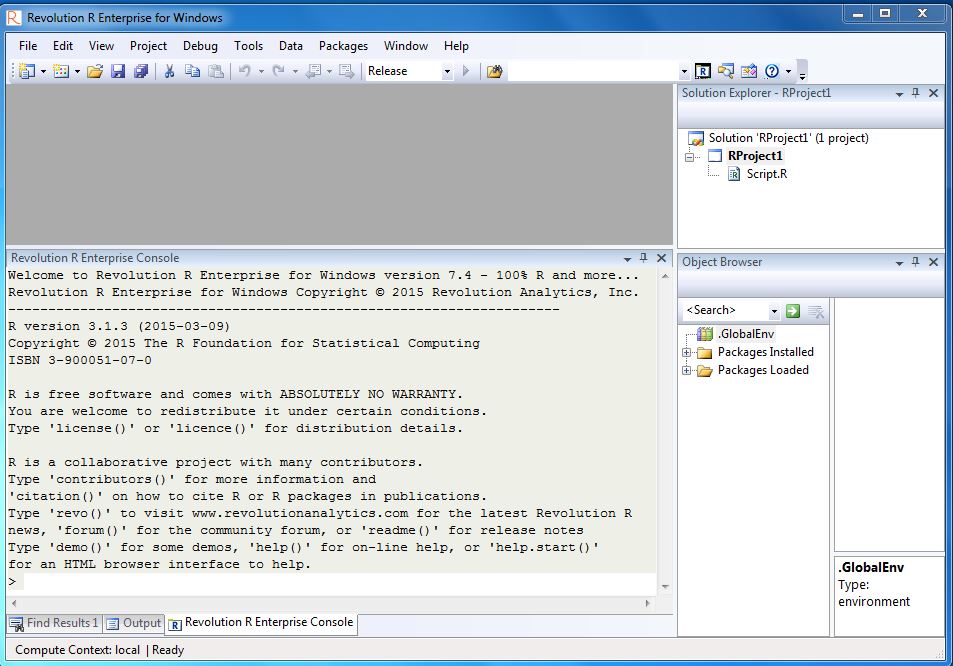Click the Save floppy disk icon

(118, 71)
